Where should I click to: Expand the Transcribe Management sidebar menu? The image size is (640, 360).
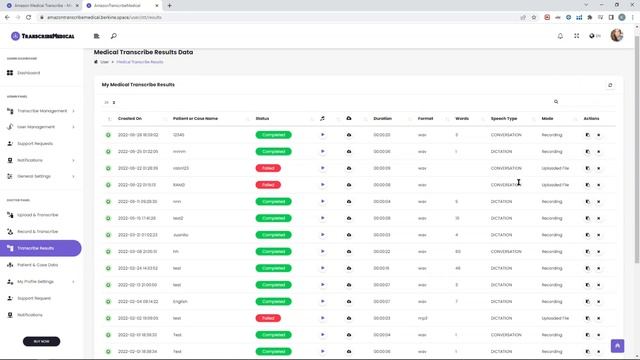41,111
